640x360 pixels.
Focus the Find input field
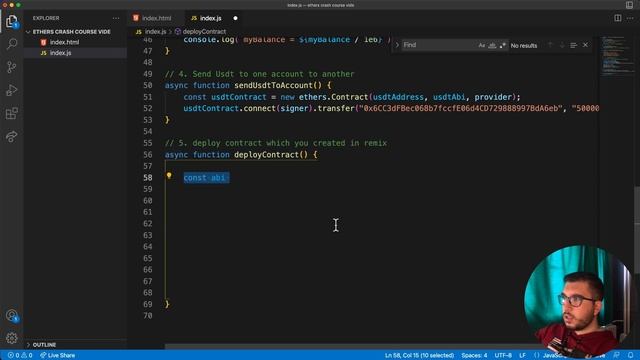(439, 45)
